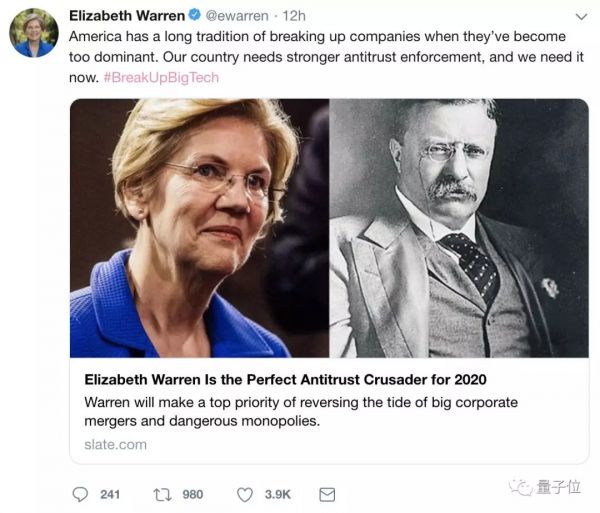Click the WeChat logo watermark icon
600x513 pixels.
pos(520,487)
